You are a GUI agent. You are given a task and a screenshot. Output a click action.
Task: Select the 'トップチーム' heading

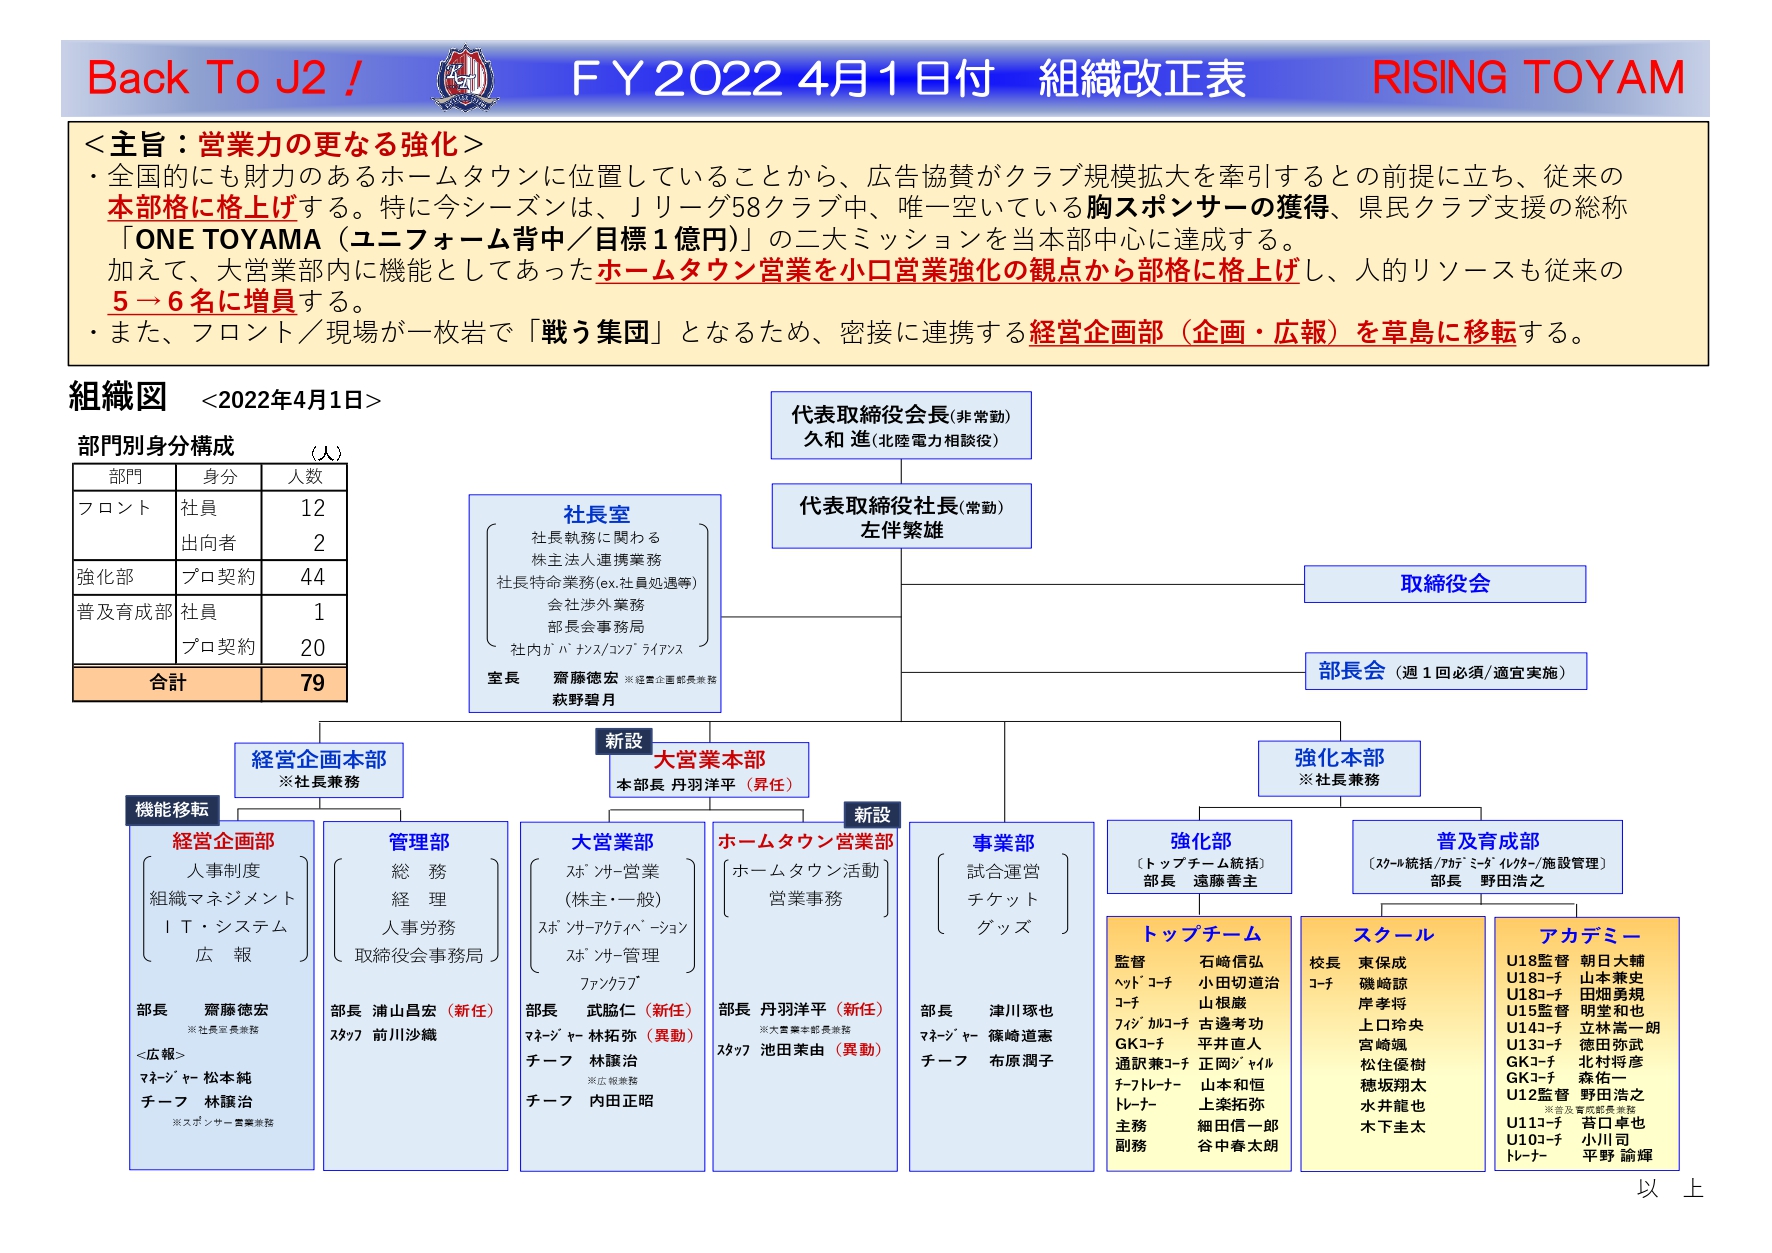click(1201, 934)
